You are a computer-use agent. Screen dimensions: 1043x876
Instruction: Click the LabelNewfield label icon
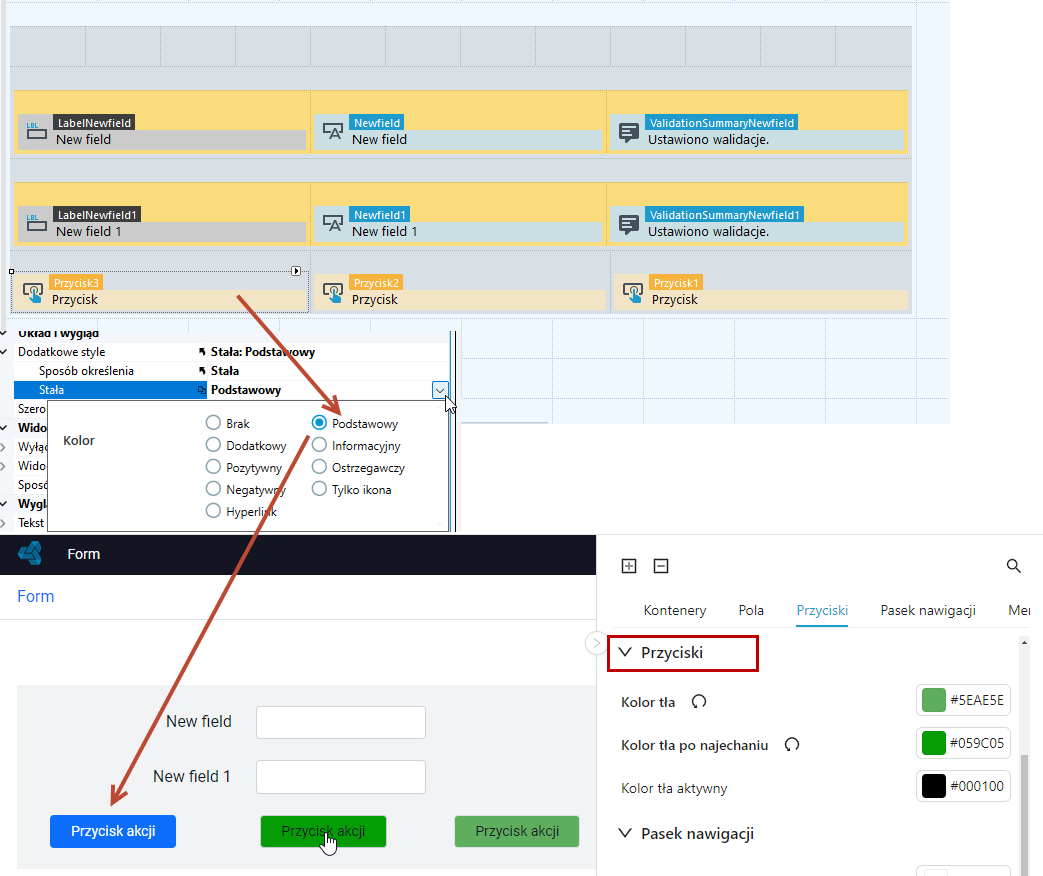pyautogui.click(x=37, y=130)
